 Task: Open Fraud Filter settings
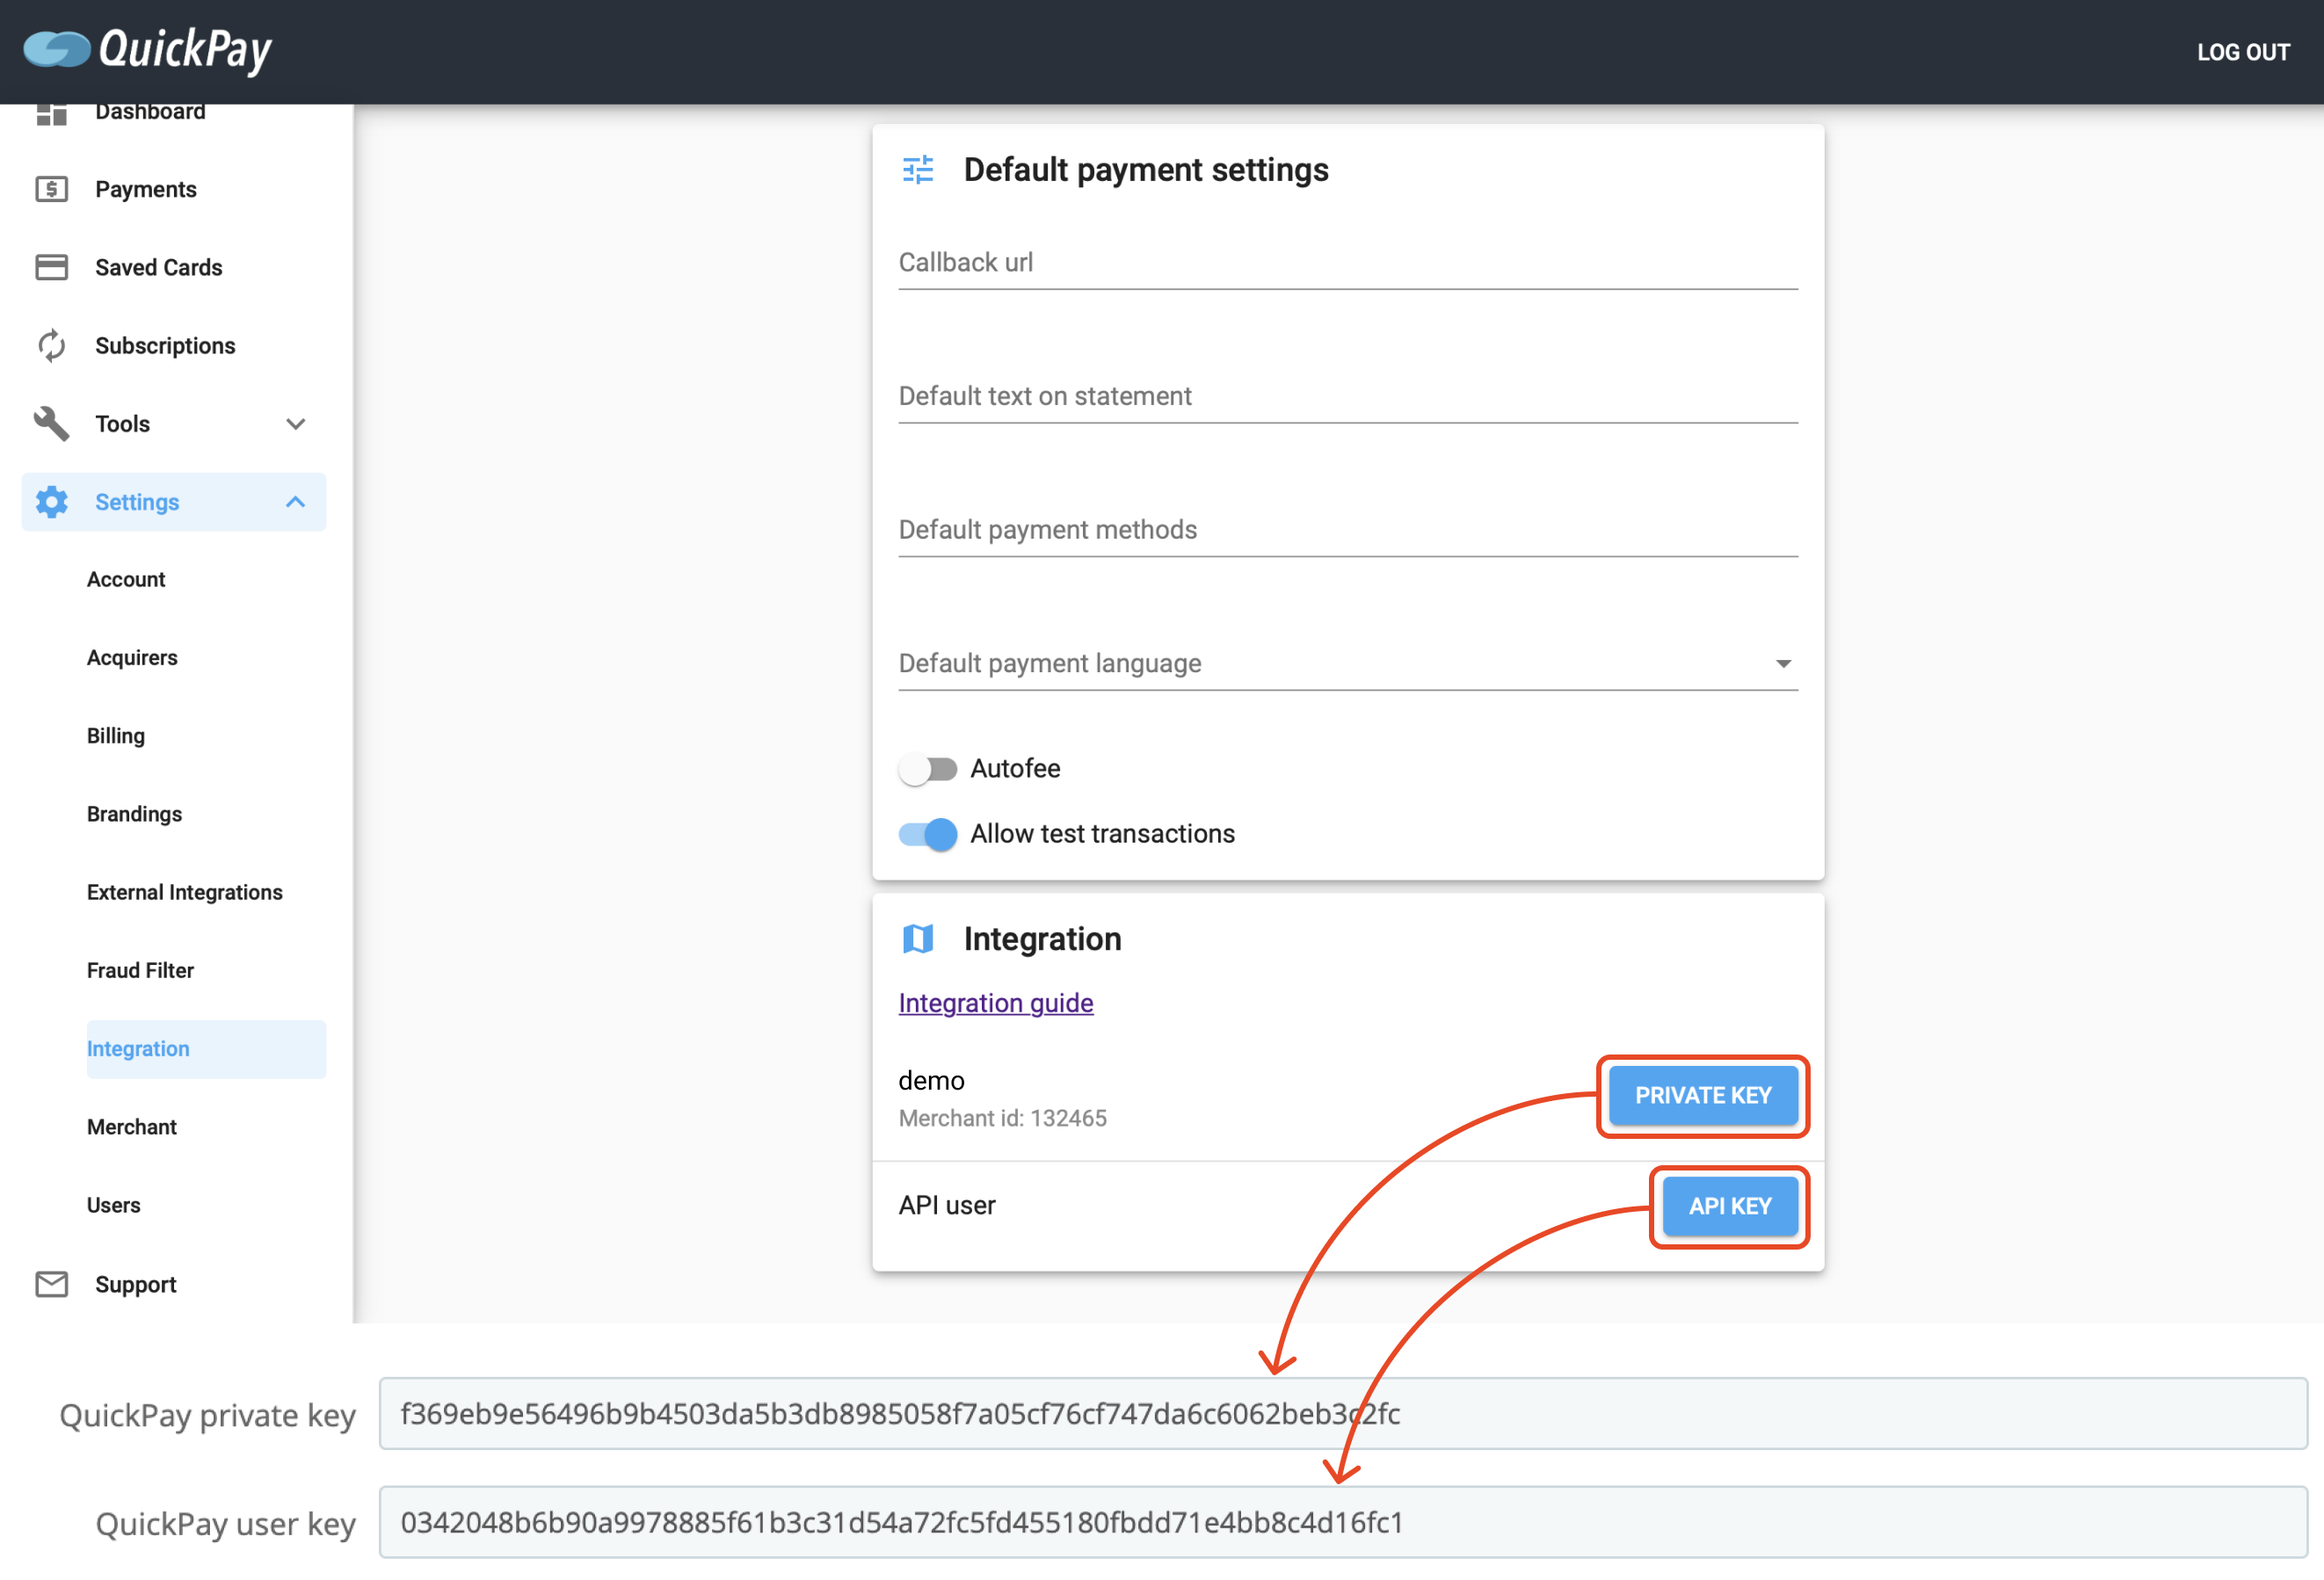click(x=140, y=970)
